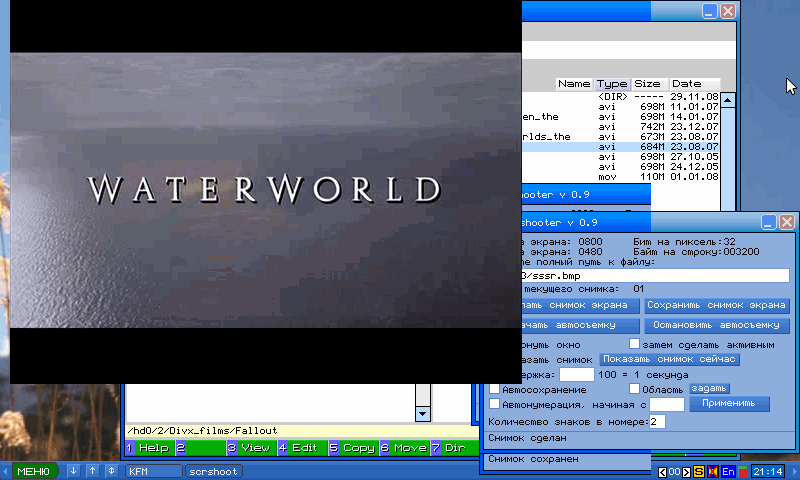Screen dimensions: 800x480
Task: Click Сохранить снимок экрана button
Action: click(715, 305)
